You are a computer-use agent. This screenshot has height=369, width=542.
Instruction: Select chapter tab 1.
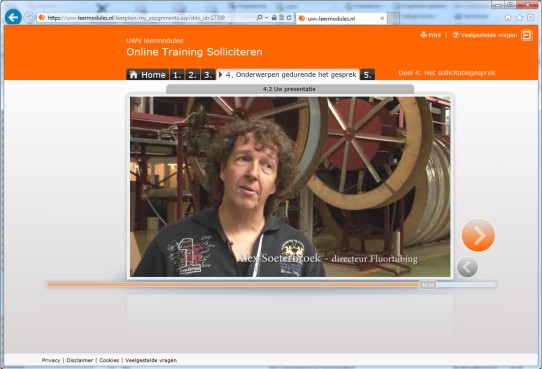(x=177, y=75)
